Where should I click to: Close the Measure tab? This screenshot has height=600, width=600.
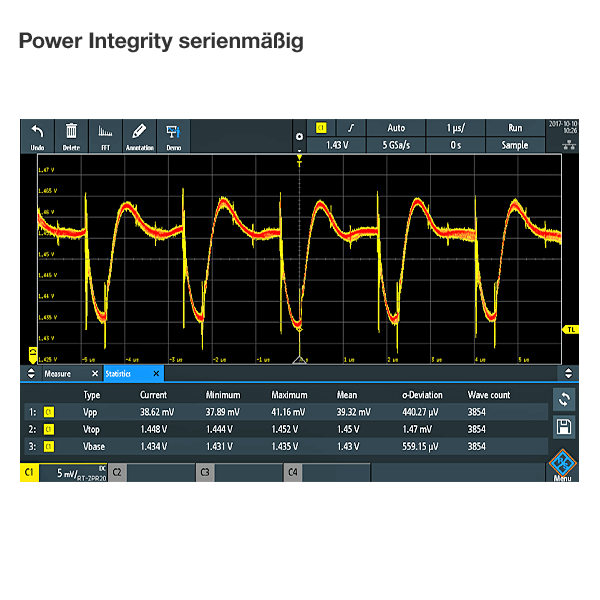click(95, 373)
